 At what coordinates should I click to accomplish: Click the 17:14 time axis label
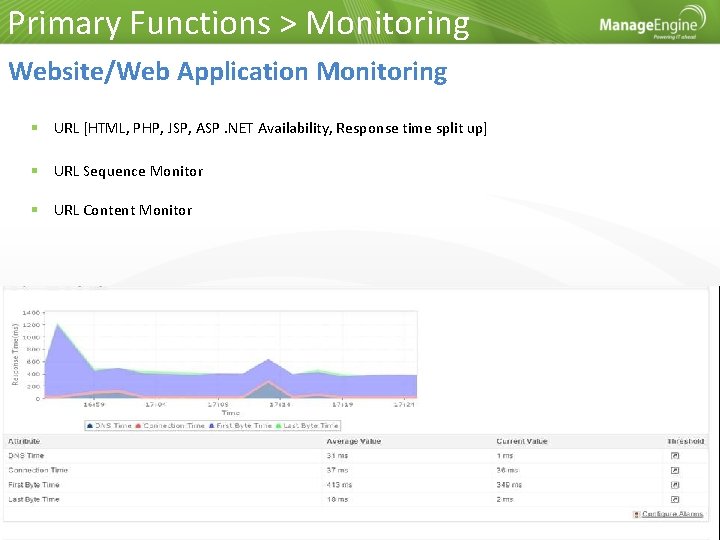click(280, 405)
